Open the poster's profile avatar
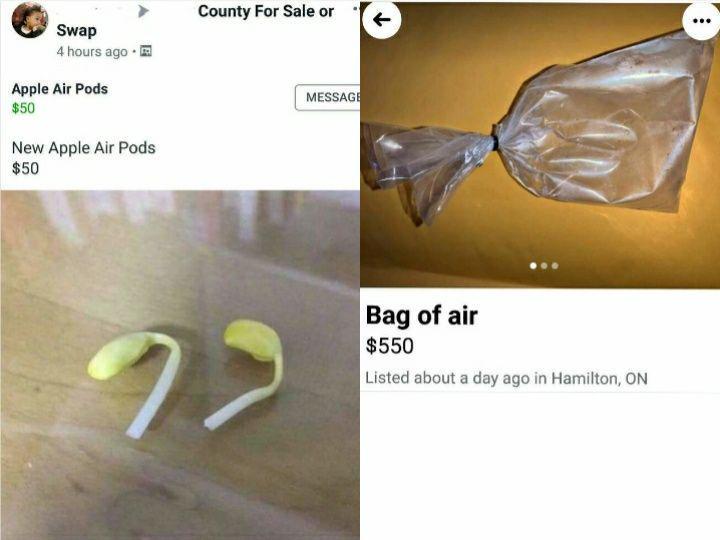Screen dimensions: 720x540 coord(30,20)
